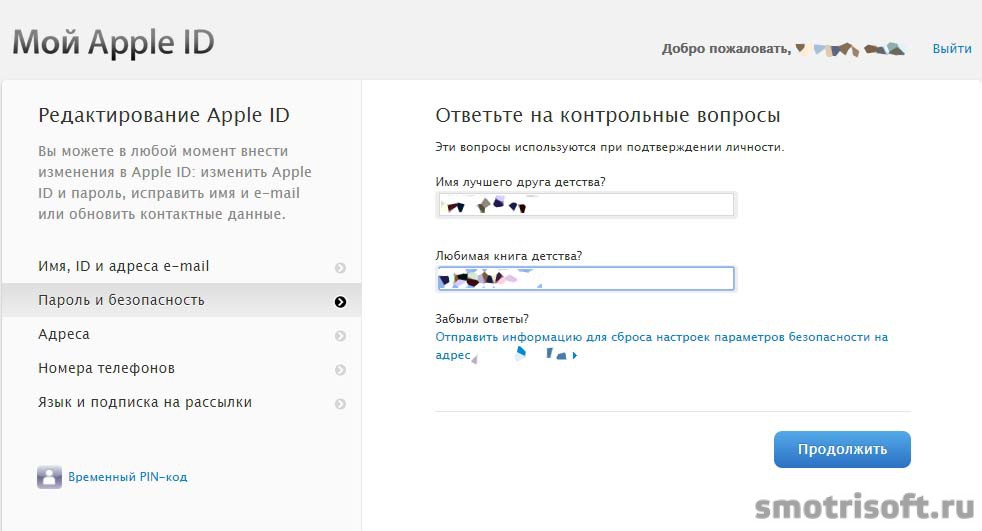Viewport: 982px width, 531px height.
Task: Click arrow icon beside Номера телефонов
Action: [x=340, y=370]
